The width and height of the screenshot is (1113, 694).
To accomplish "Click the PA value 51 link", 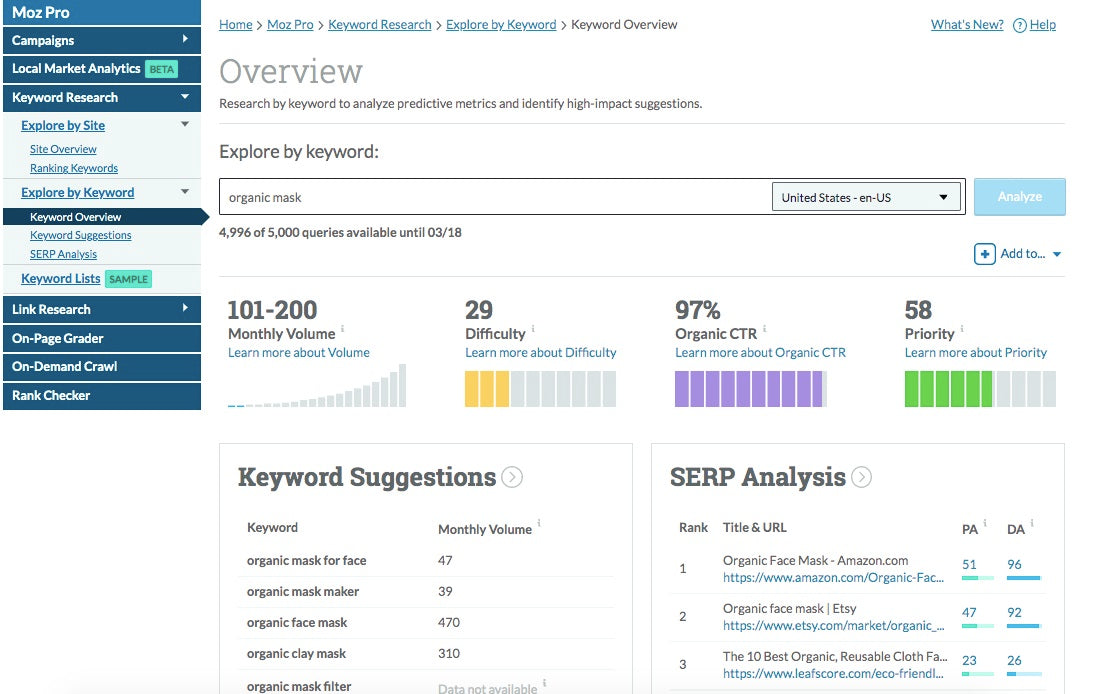I will coord(969,565).
